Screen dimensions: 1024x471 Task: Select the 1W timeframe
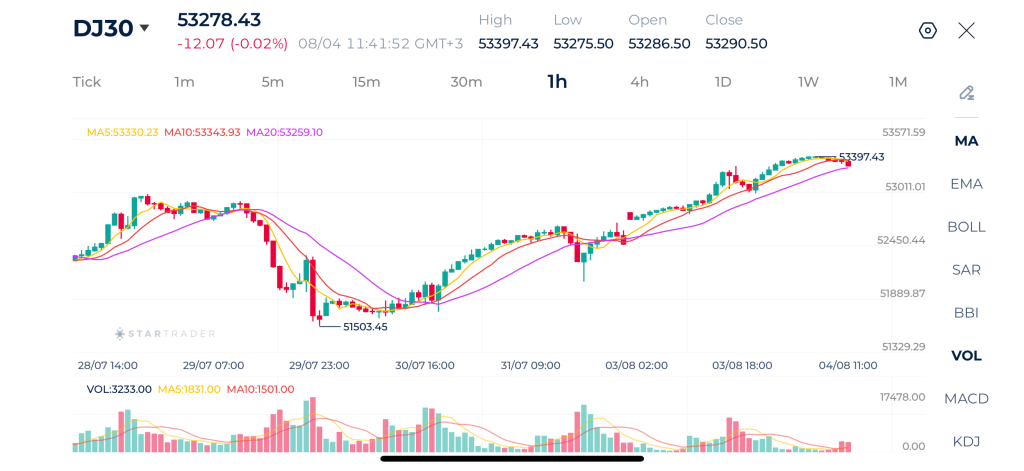808,82
